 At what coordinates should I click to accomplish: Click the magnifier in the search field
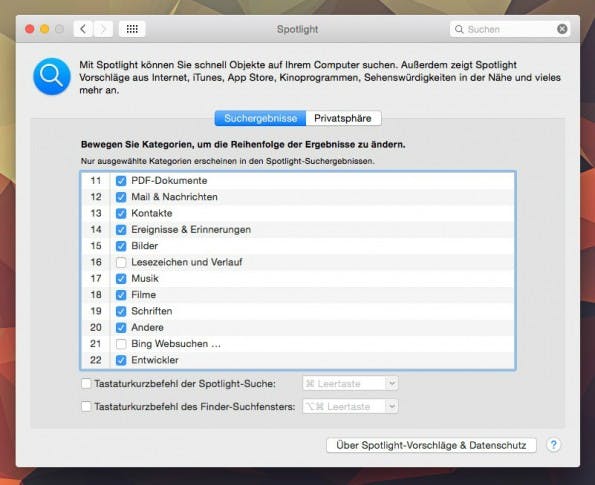pyautogui.click(x=459, y=29)
